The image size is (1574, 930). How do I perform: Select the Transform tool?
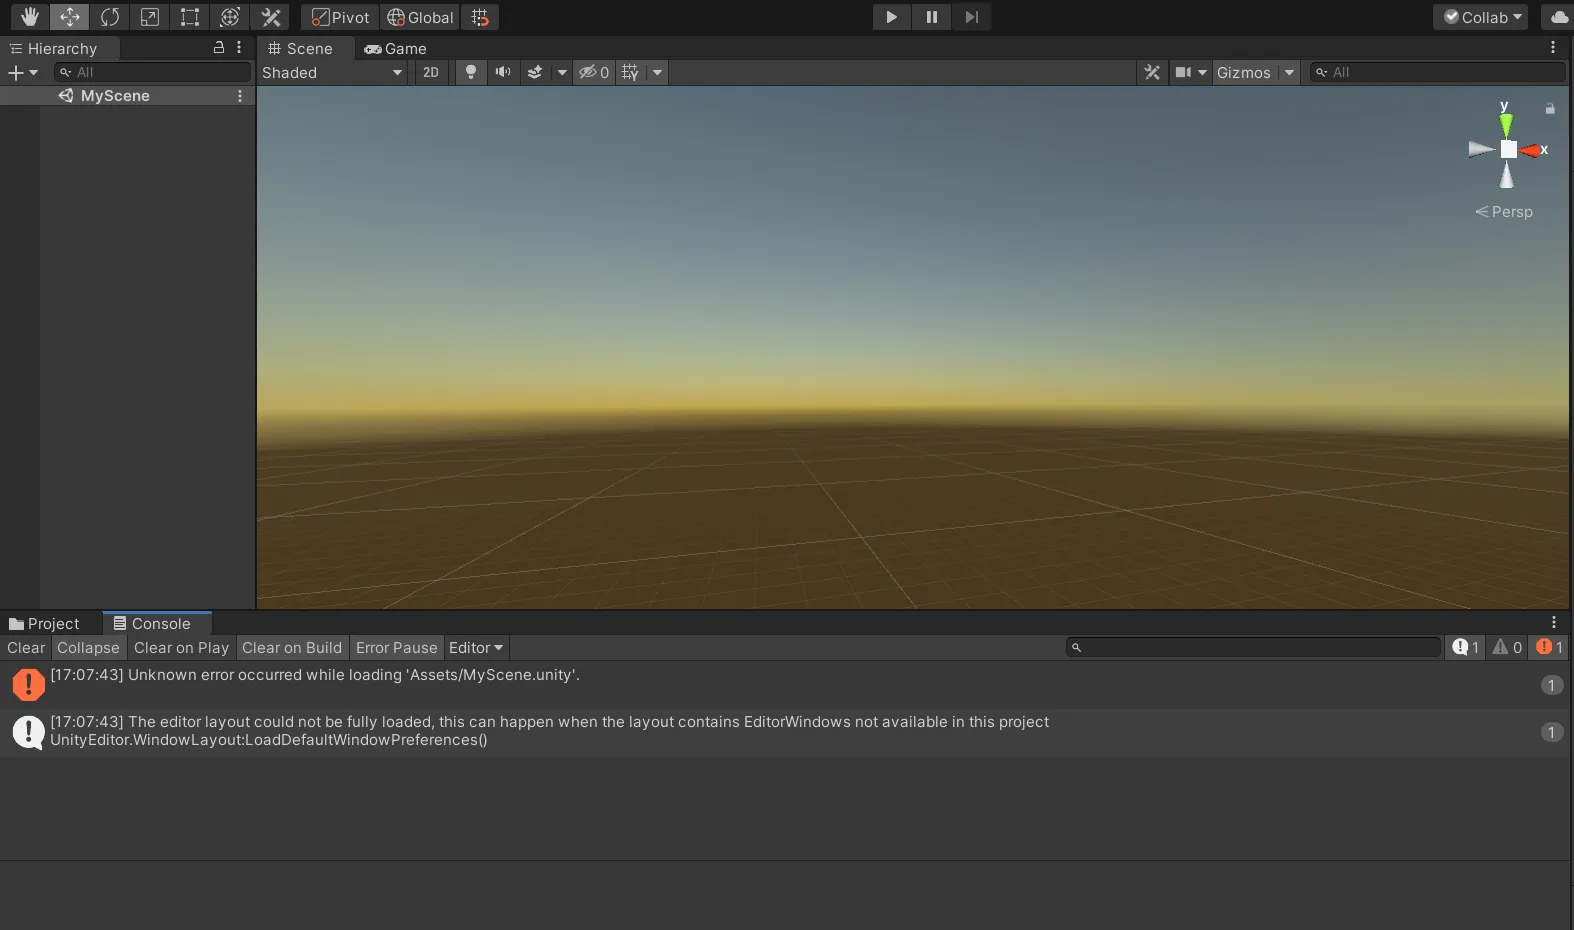(x=230, y=17)
